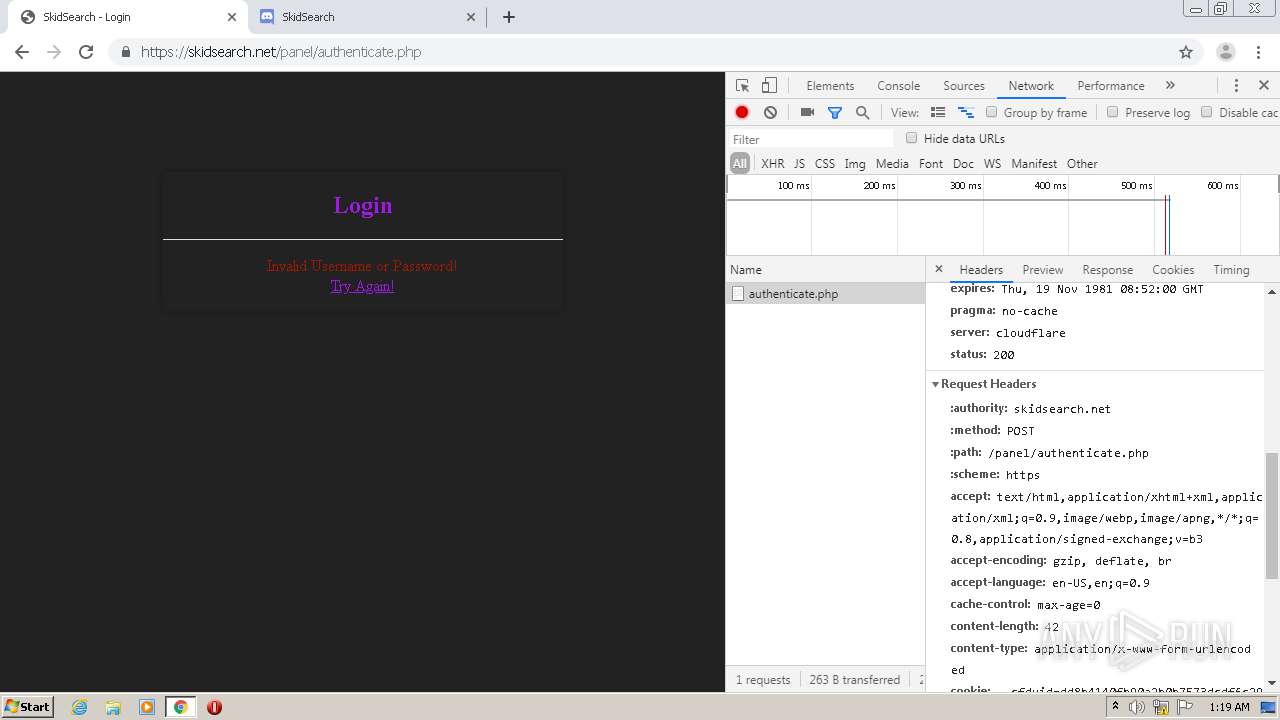The height and width of the screenshot is (720, 1280).
Task: Open the Chrome profile avatar icon
Action: [1226, 52]
